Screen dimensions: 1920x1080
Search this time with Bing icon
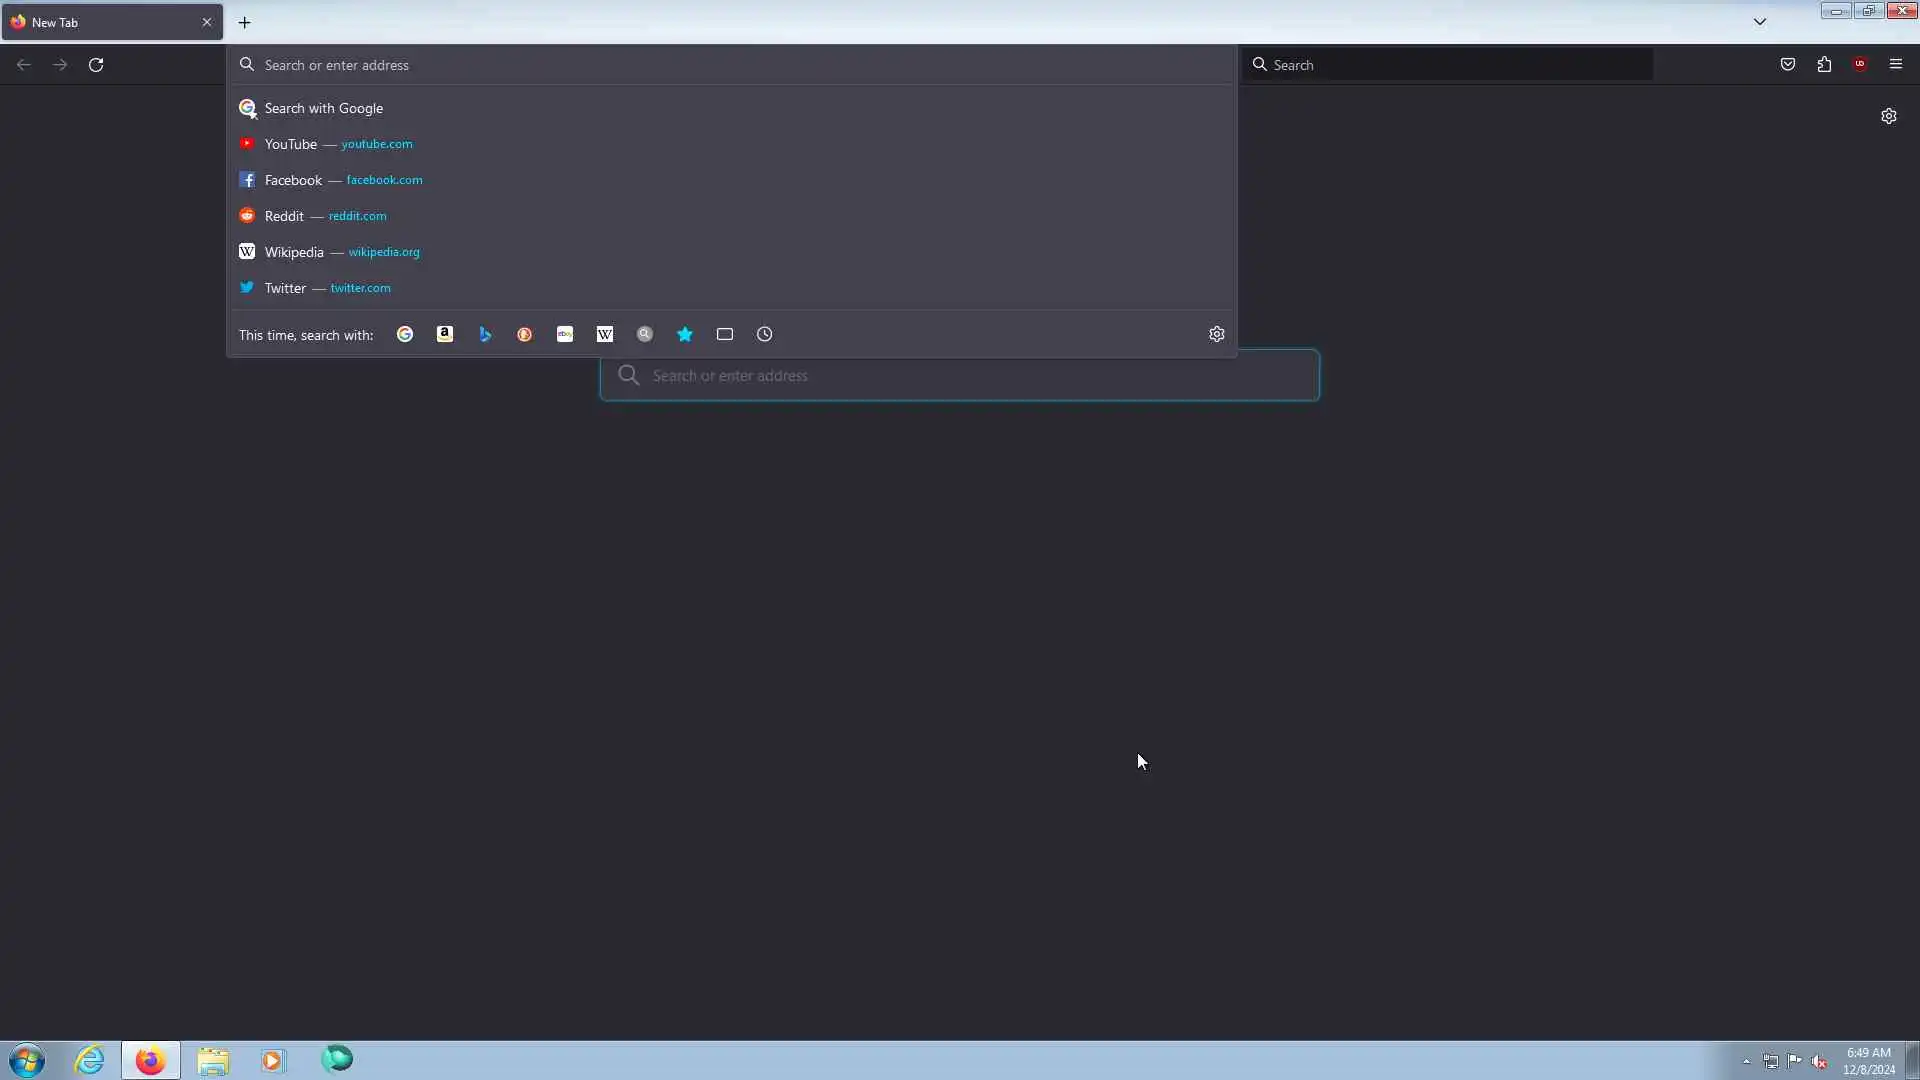pos(485,334)
